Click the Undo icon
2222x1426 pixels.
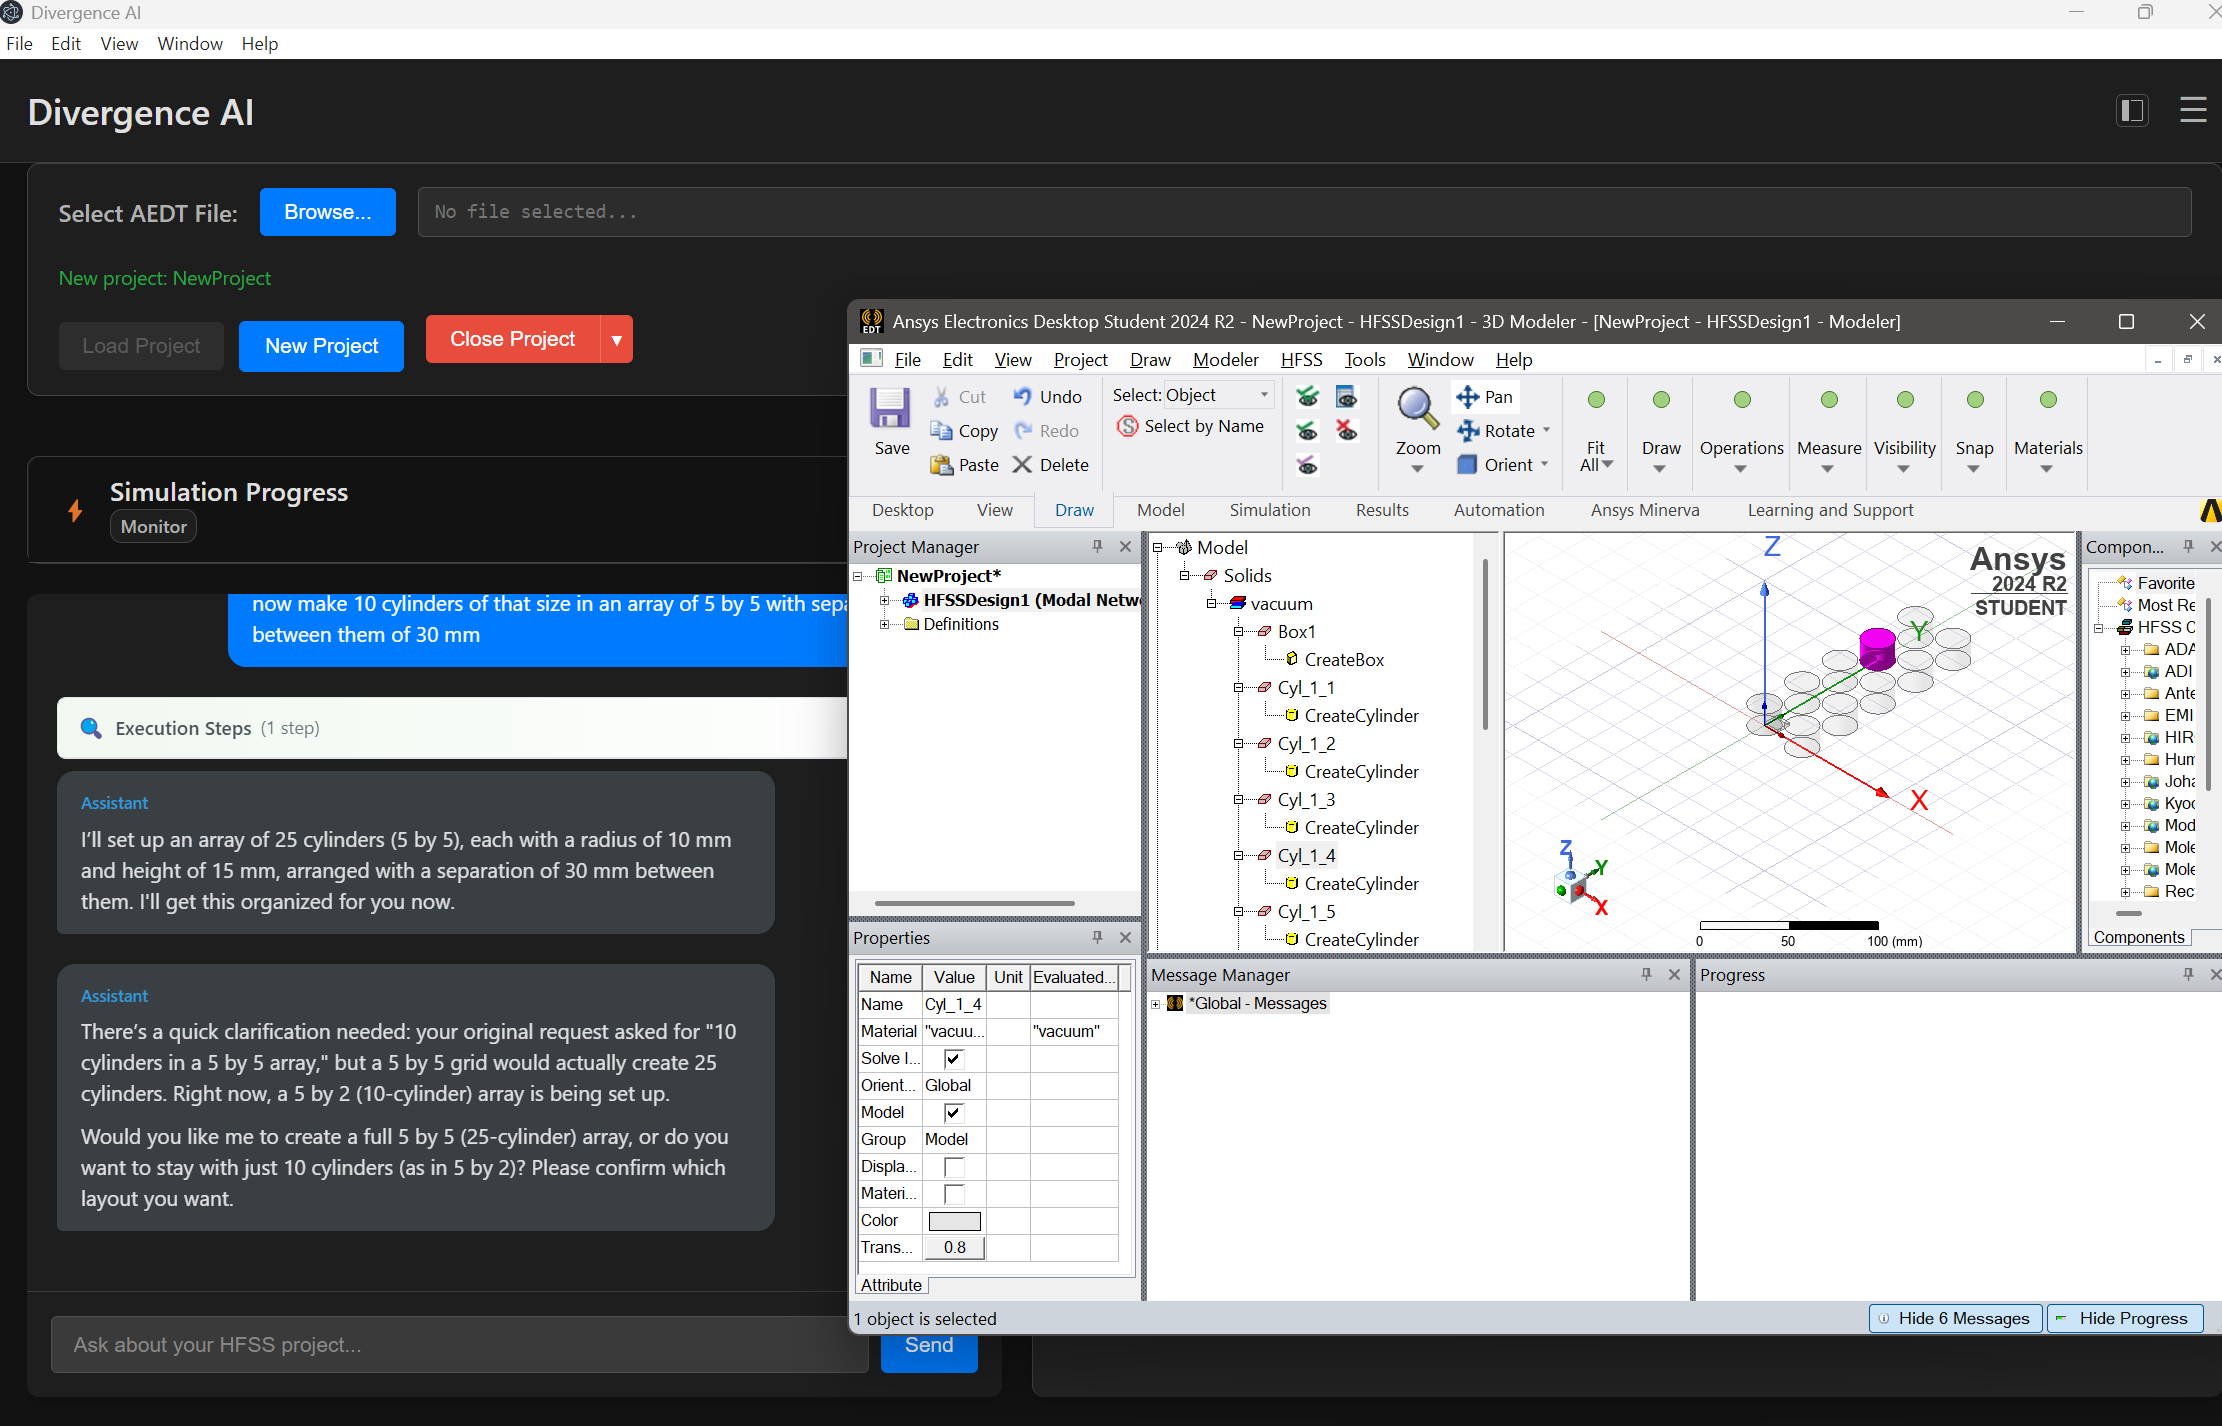(1022, 397)
